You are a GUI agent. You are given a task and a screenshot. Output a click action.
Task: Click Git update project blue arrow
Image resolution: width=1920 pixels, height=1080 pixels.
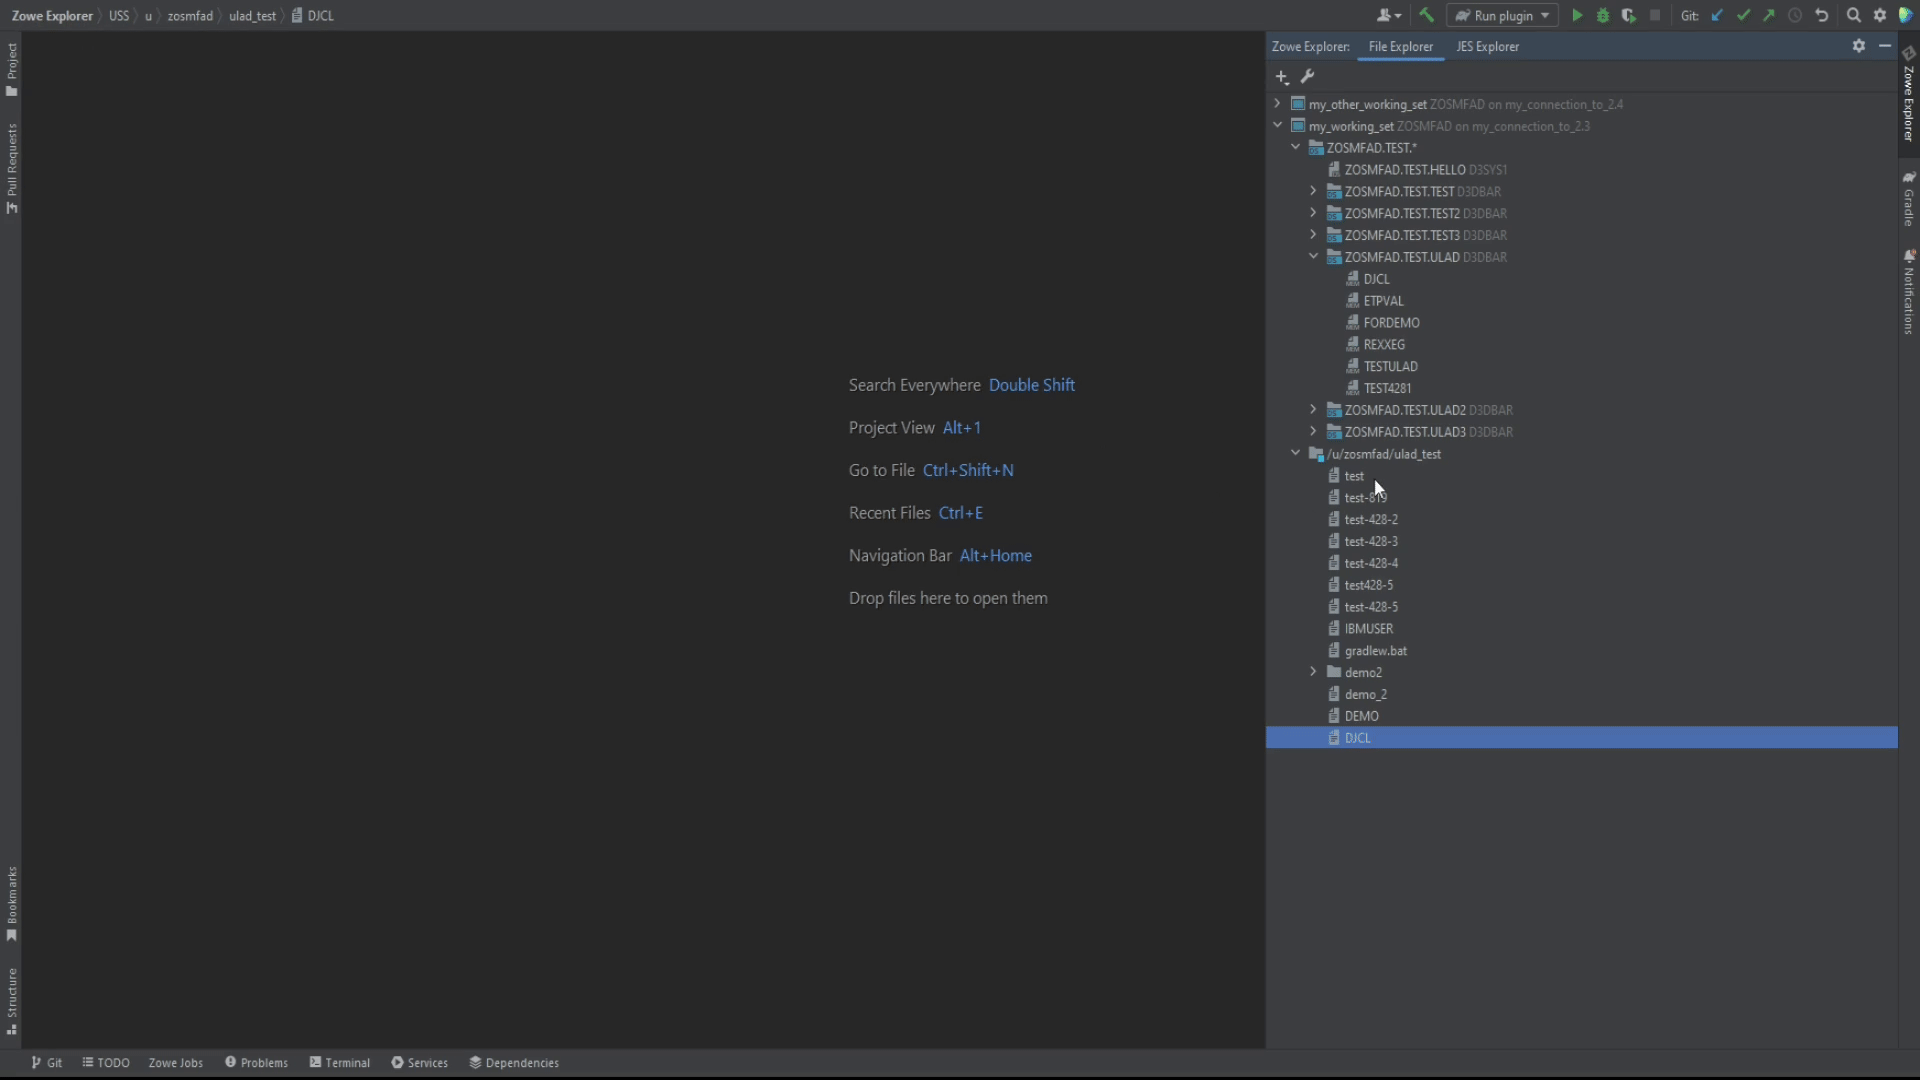pos(1718,15)
